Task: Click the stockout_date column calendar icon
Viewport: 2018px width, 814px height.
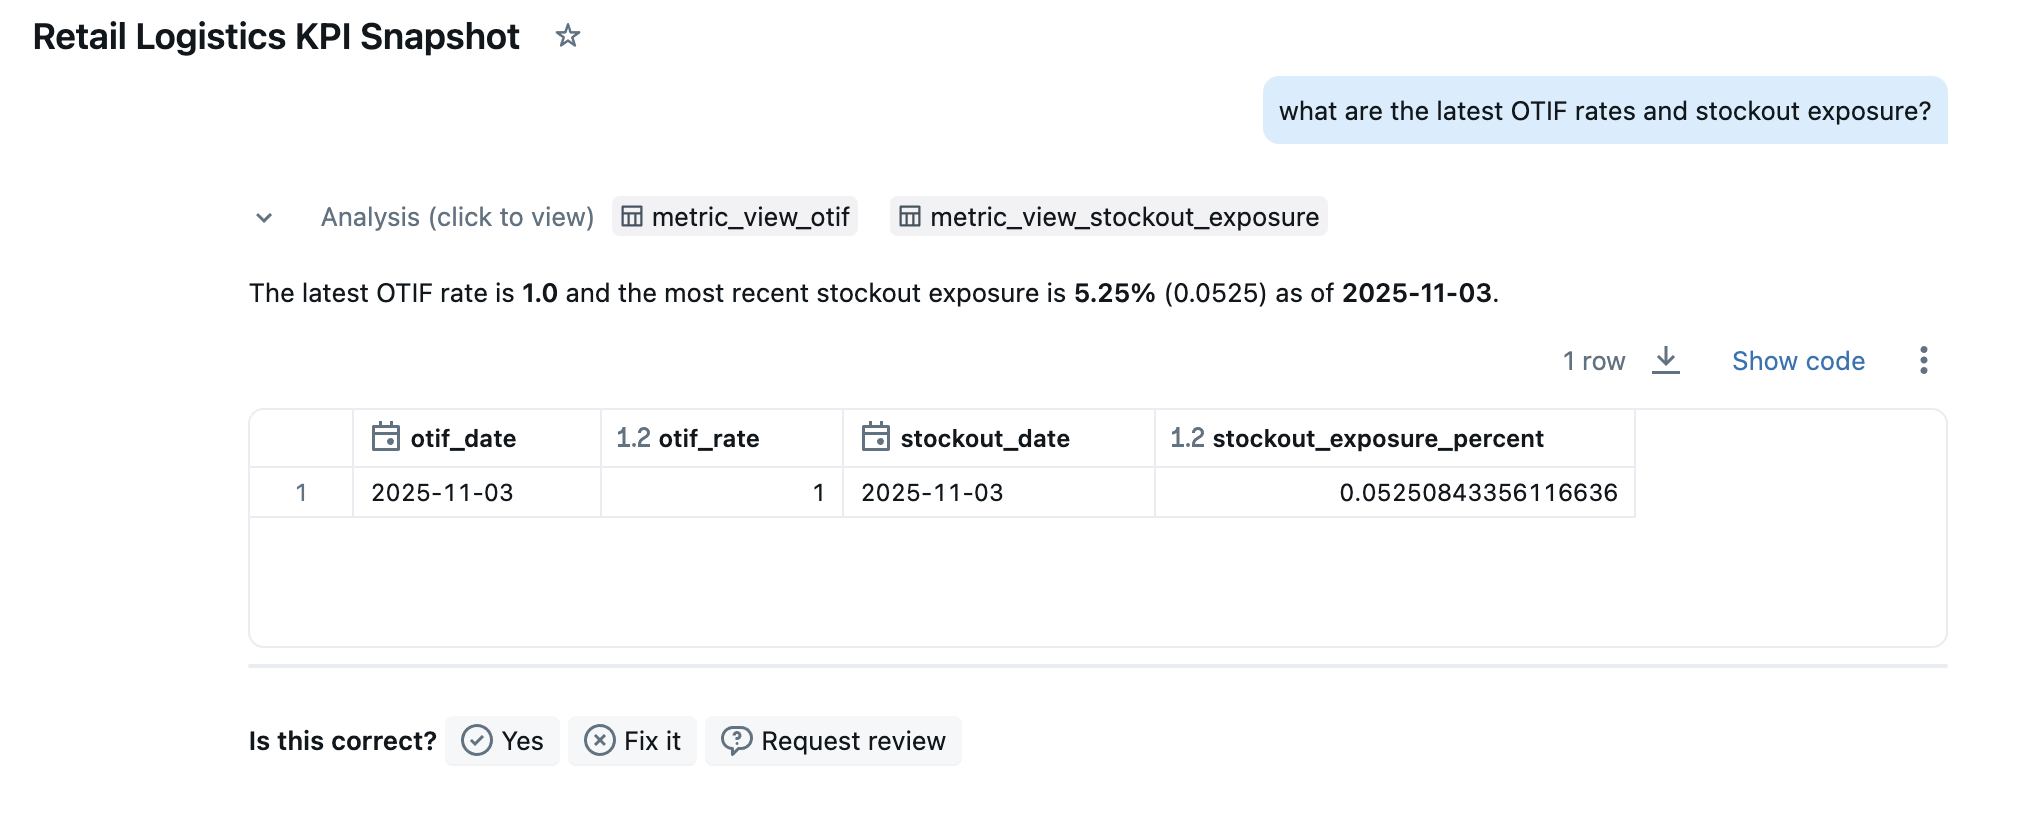Action: coord(876,438)
